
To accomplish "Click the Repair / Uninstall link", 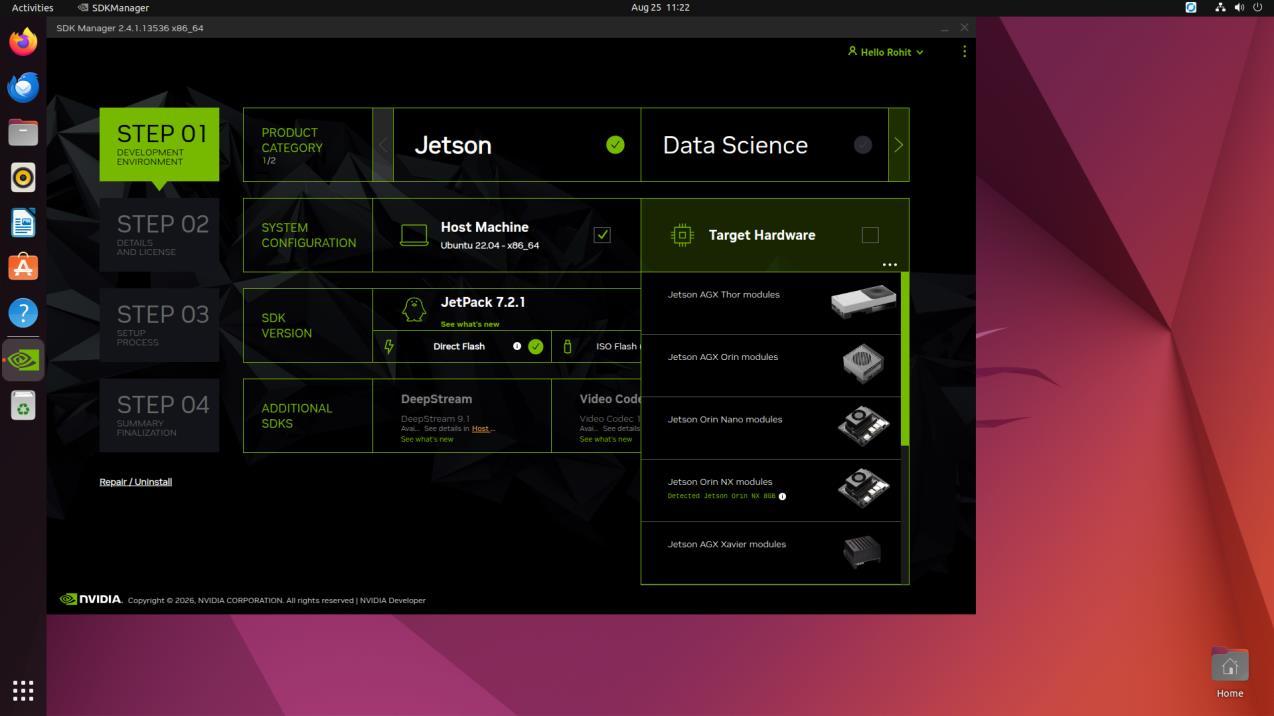I will [x=135, y=482].
